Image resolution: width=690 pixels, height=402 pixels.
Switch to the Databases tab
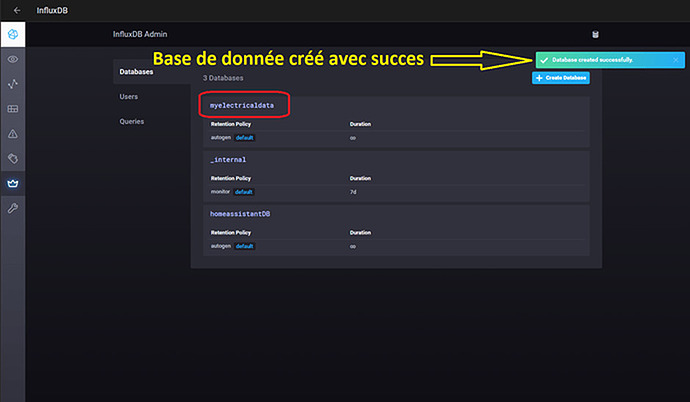tap(136, 72)
